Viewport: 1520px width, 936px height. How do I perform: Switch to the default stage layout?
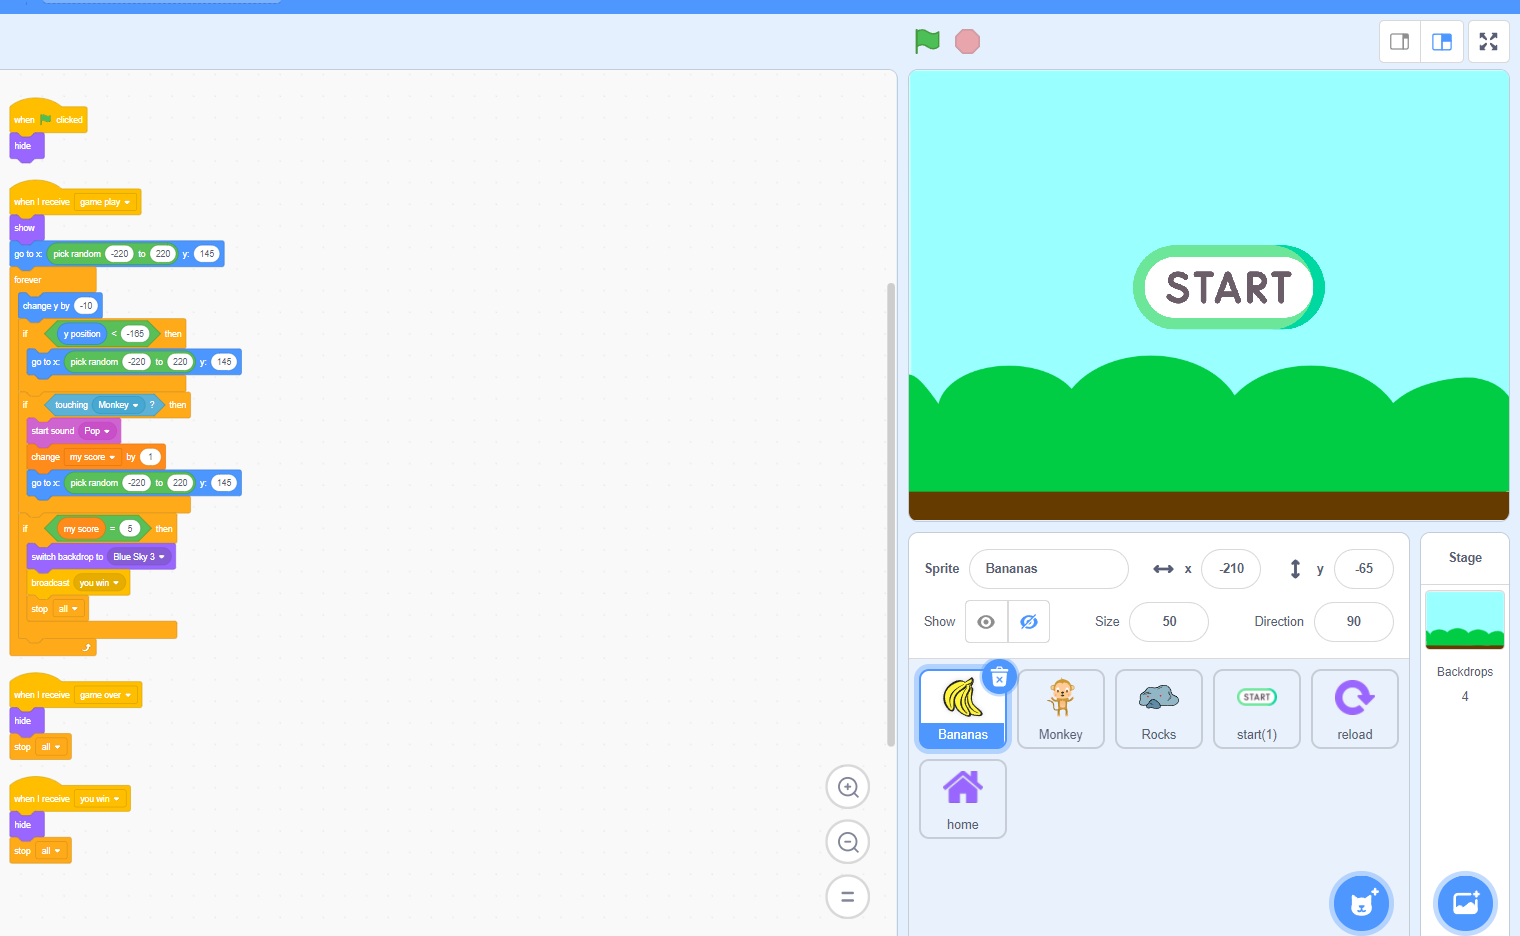pos(1441,41)
